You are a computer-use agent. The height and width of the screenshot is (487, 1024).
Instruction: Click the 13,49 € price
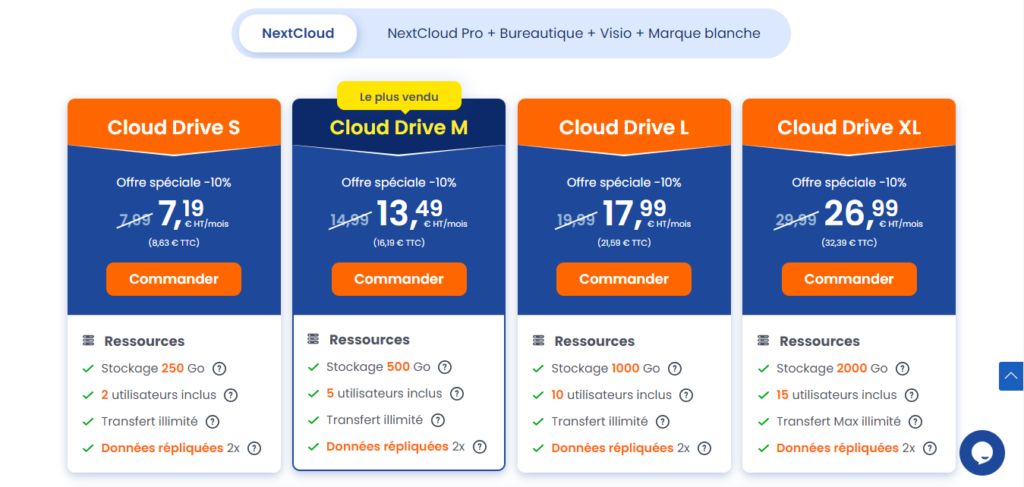[x=422, y=214]
